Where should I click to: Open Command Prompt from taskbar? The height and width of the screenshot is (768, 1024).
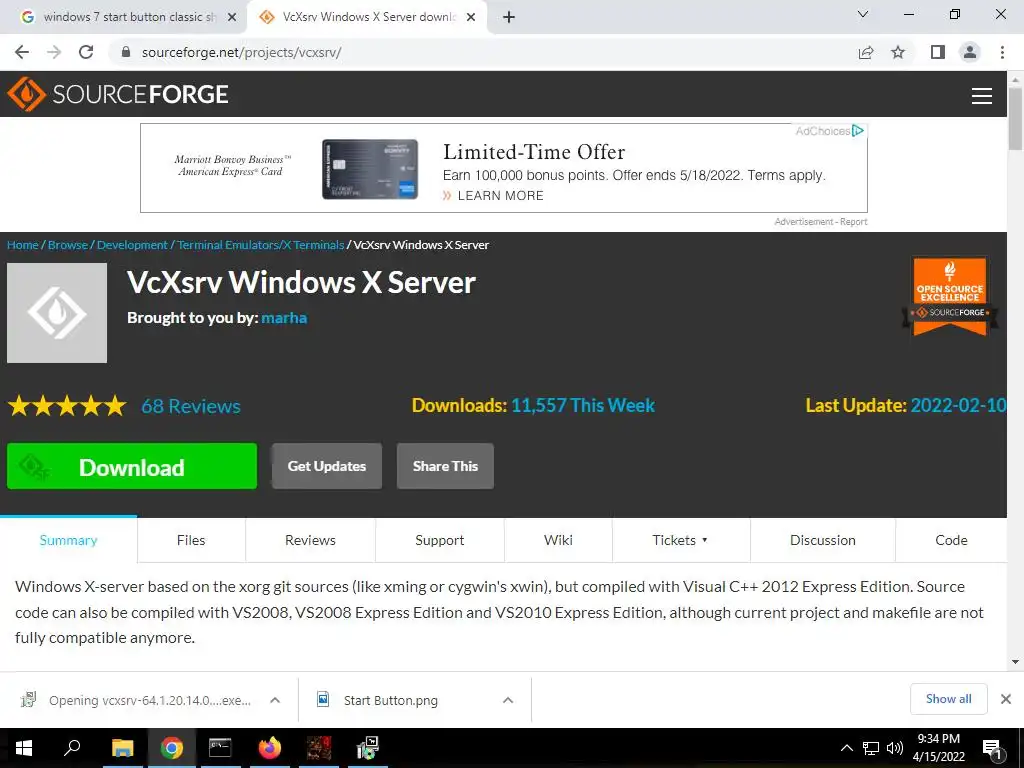coord(220,748)
